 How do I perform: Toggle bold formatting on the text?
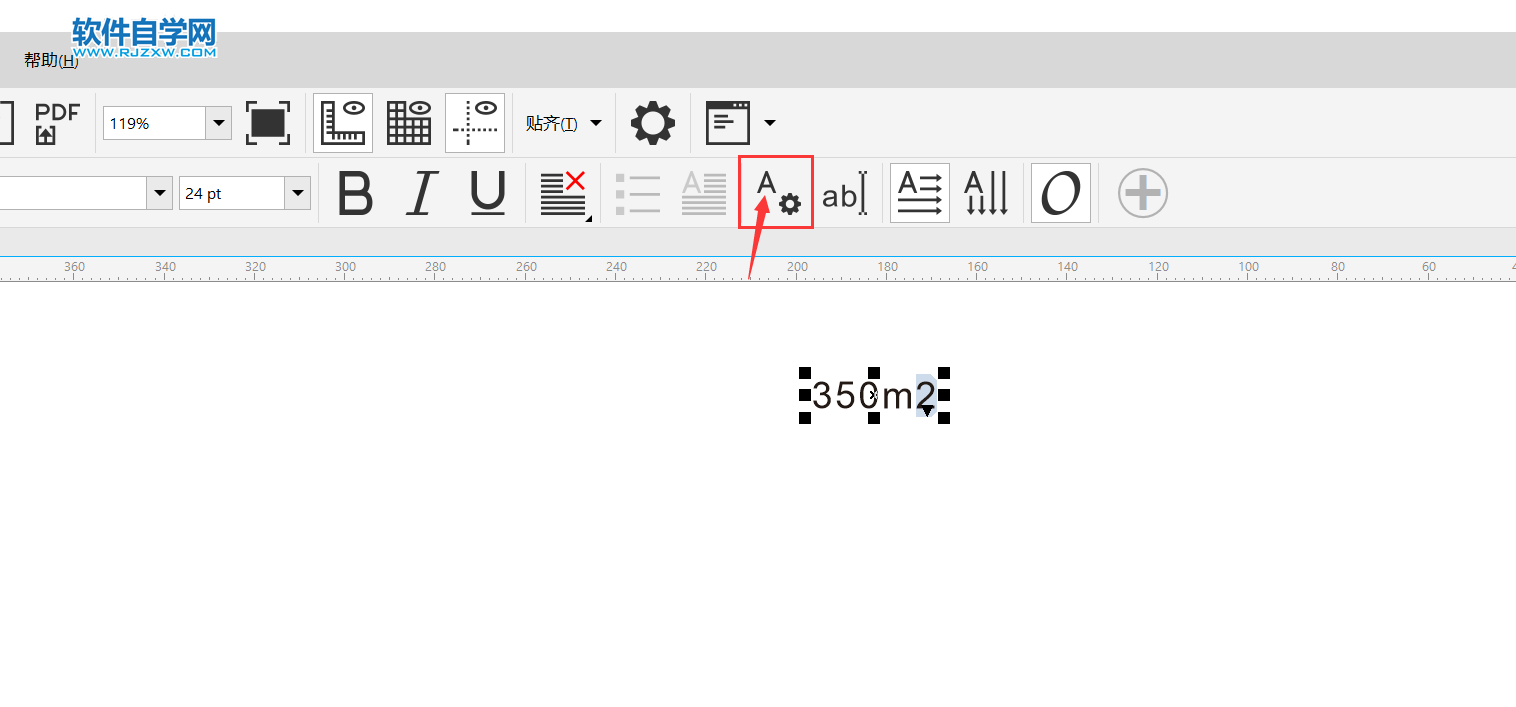pyautogui.click(x=355, y=193)
